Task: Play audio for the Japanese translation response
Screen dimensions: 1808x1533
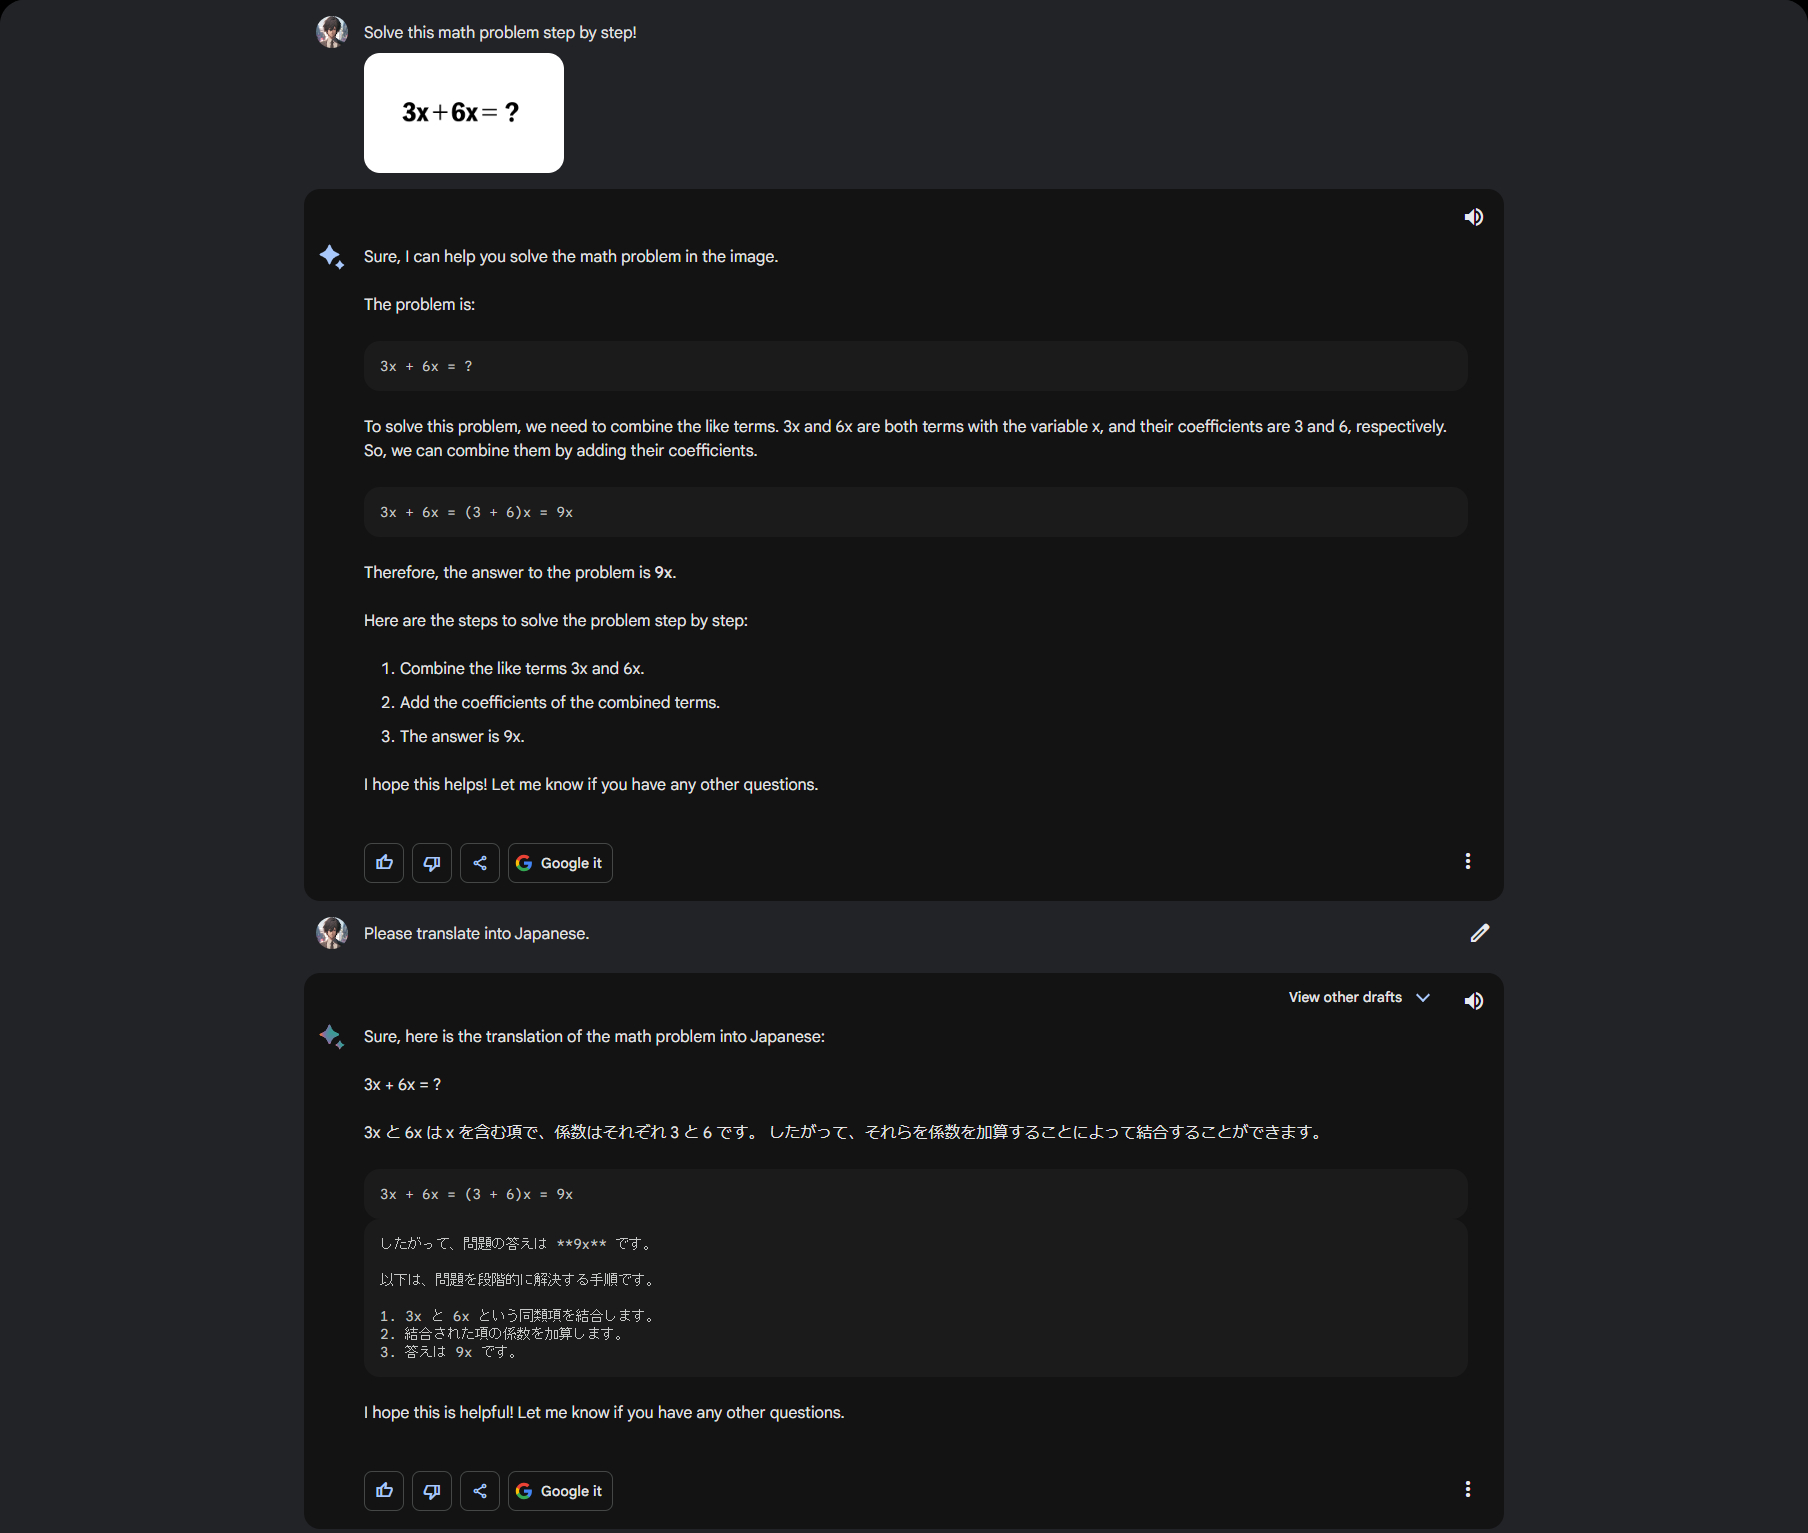Action: (x=1473, y=1001)
